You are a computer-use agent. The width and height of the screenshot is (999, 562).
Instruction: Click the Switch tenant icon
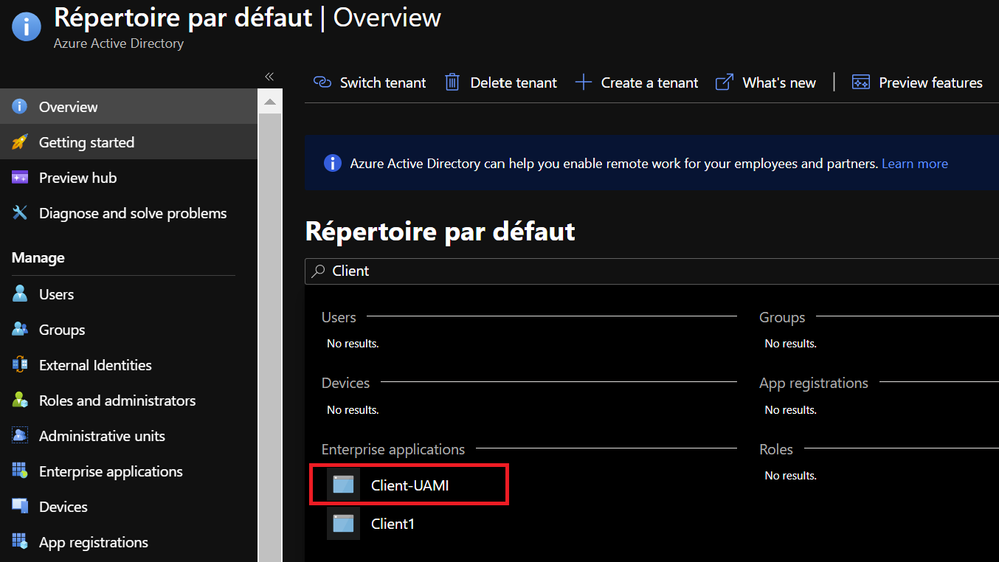click(322, 82)
